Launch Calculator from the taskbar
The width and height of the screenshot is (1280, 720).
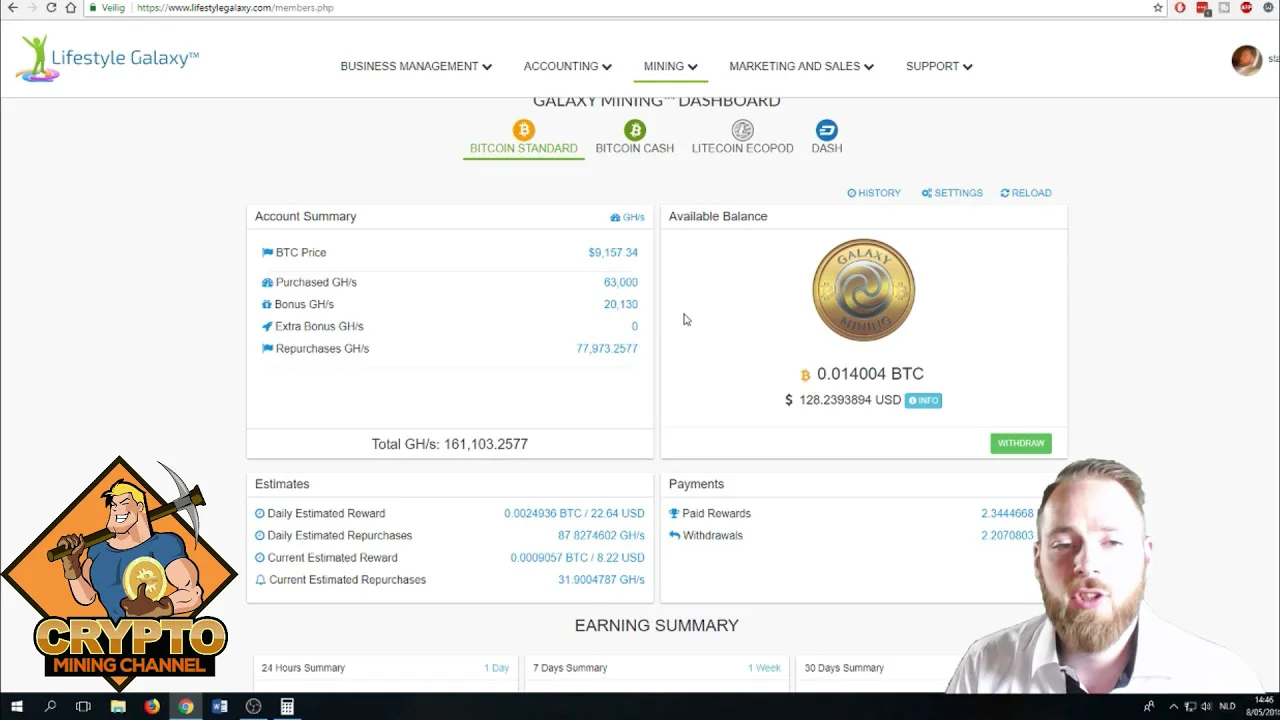coord(287,707)
